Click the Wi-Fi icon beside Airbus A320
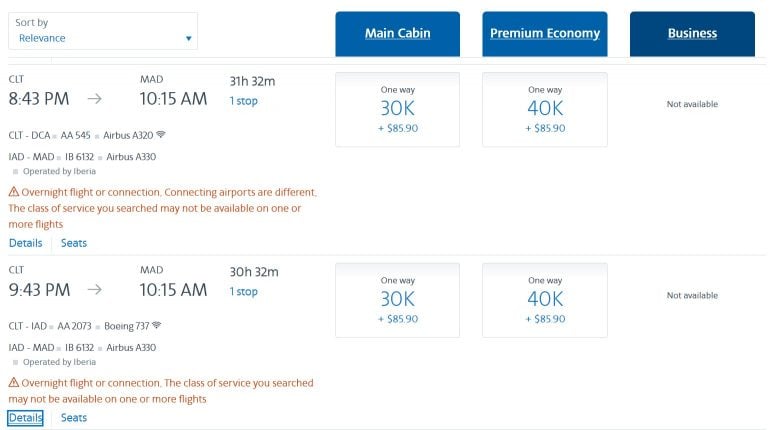Screen dimensions: 770x430 (161, 134)
